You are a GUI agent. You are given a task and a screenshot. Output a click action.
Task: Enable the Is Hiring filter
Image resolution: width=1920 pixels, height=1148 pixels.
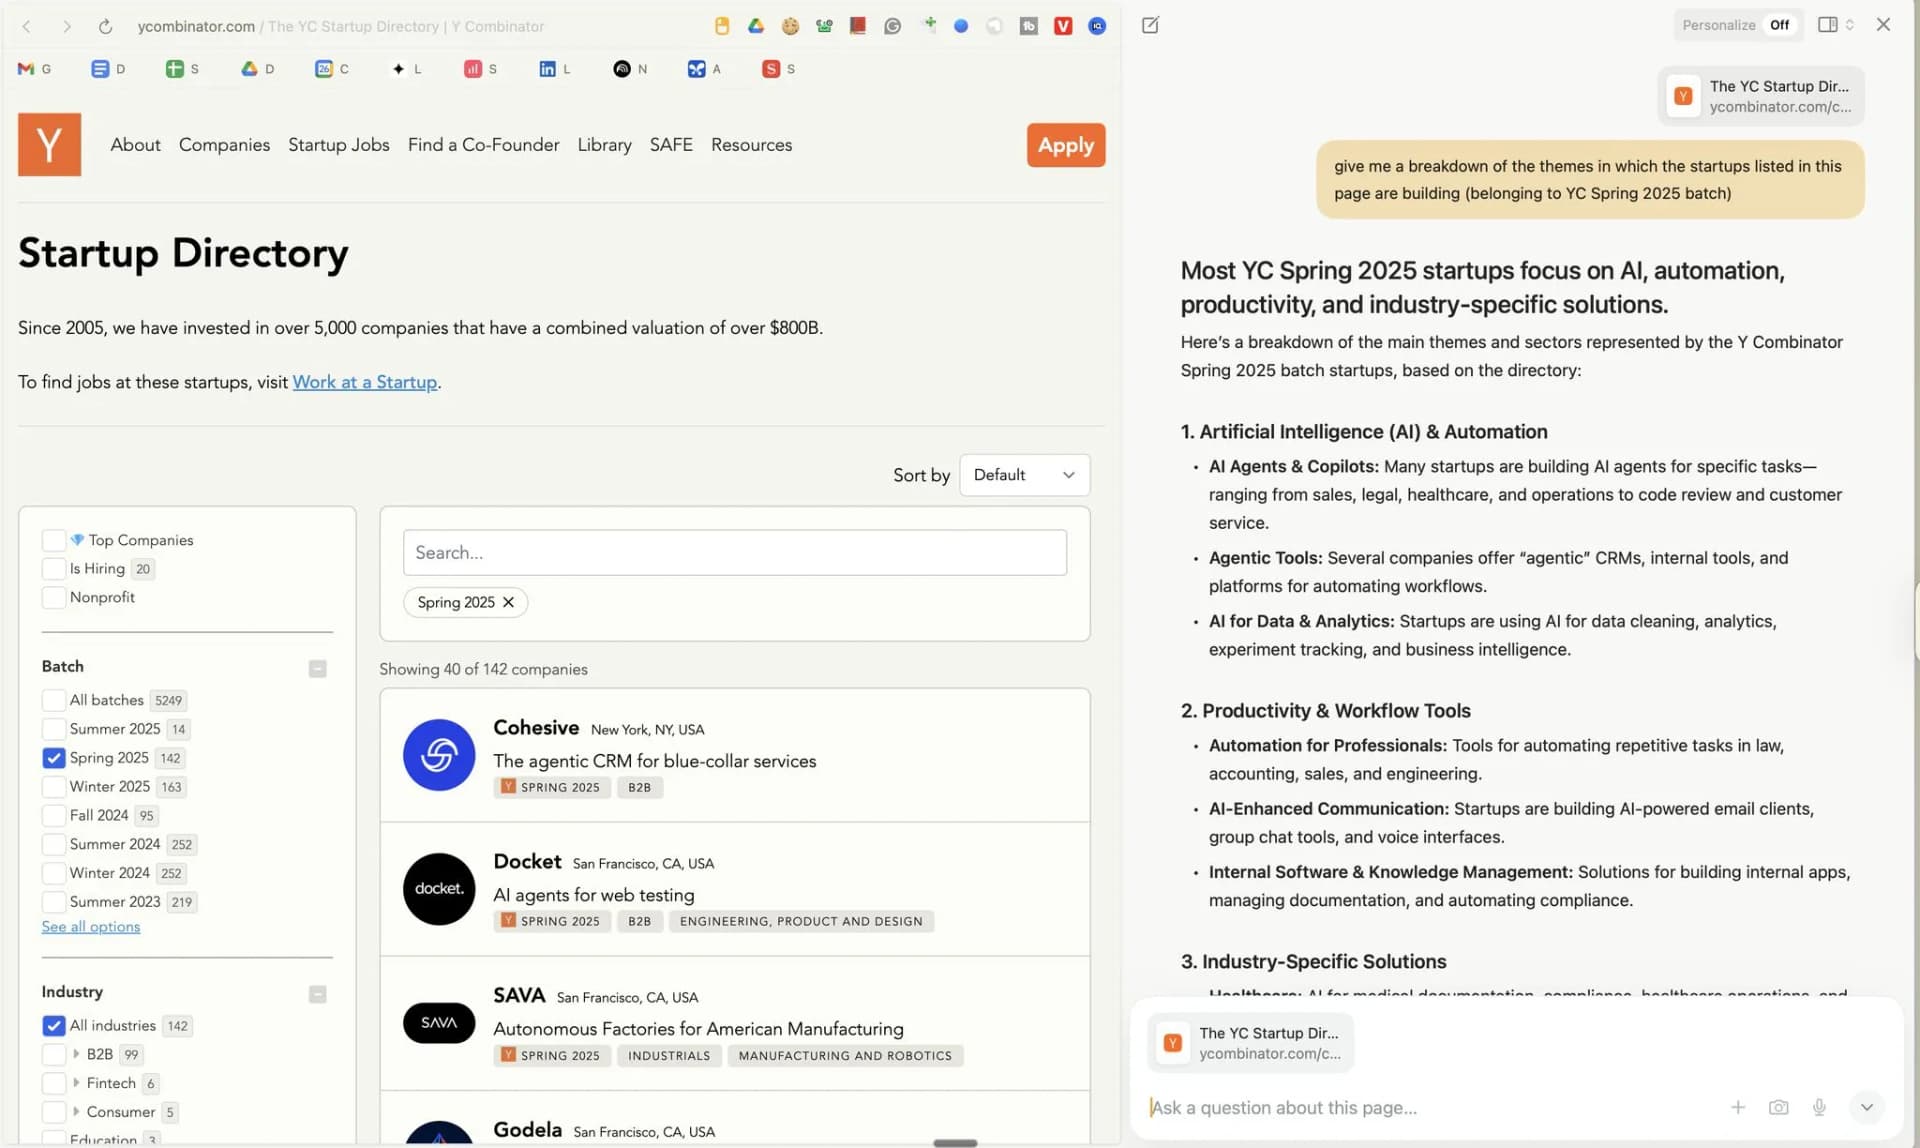click(x=53, y=568)
